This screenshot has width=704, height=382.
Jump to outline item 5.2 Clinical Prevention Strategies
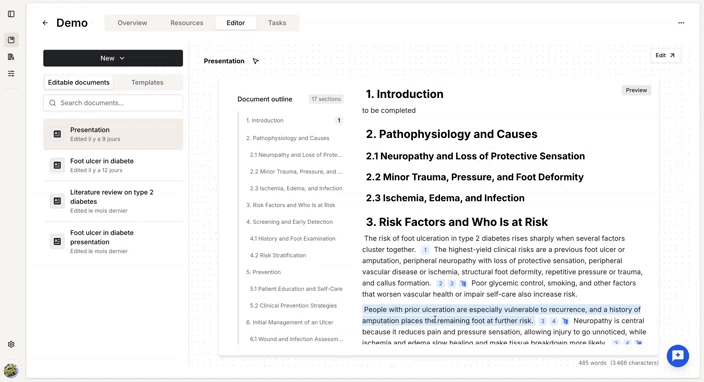(x=293, y=306)
